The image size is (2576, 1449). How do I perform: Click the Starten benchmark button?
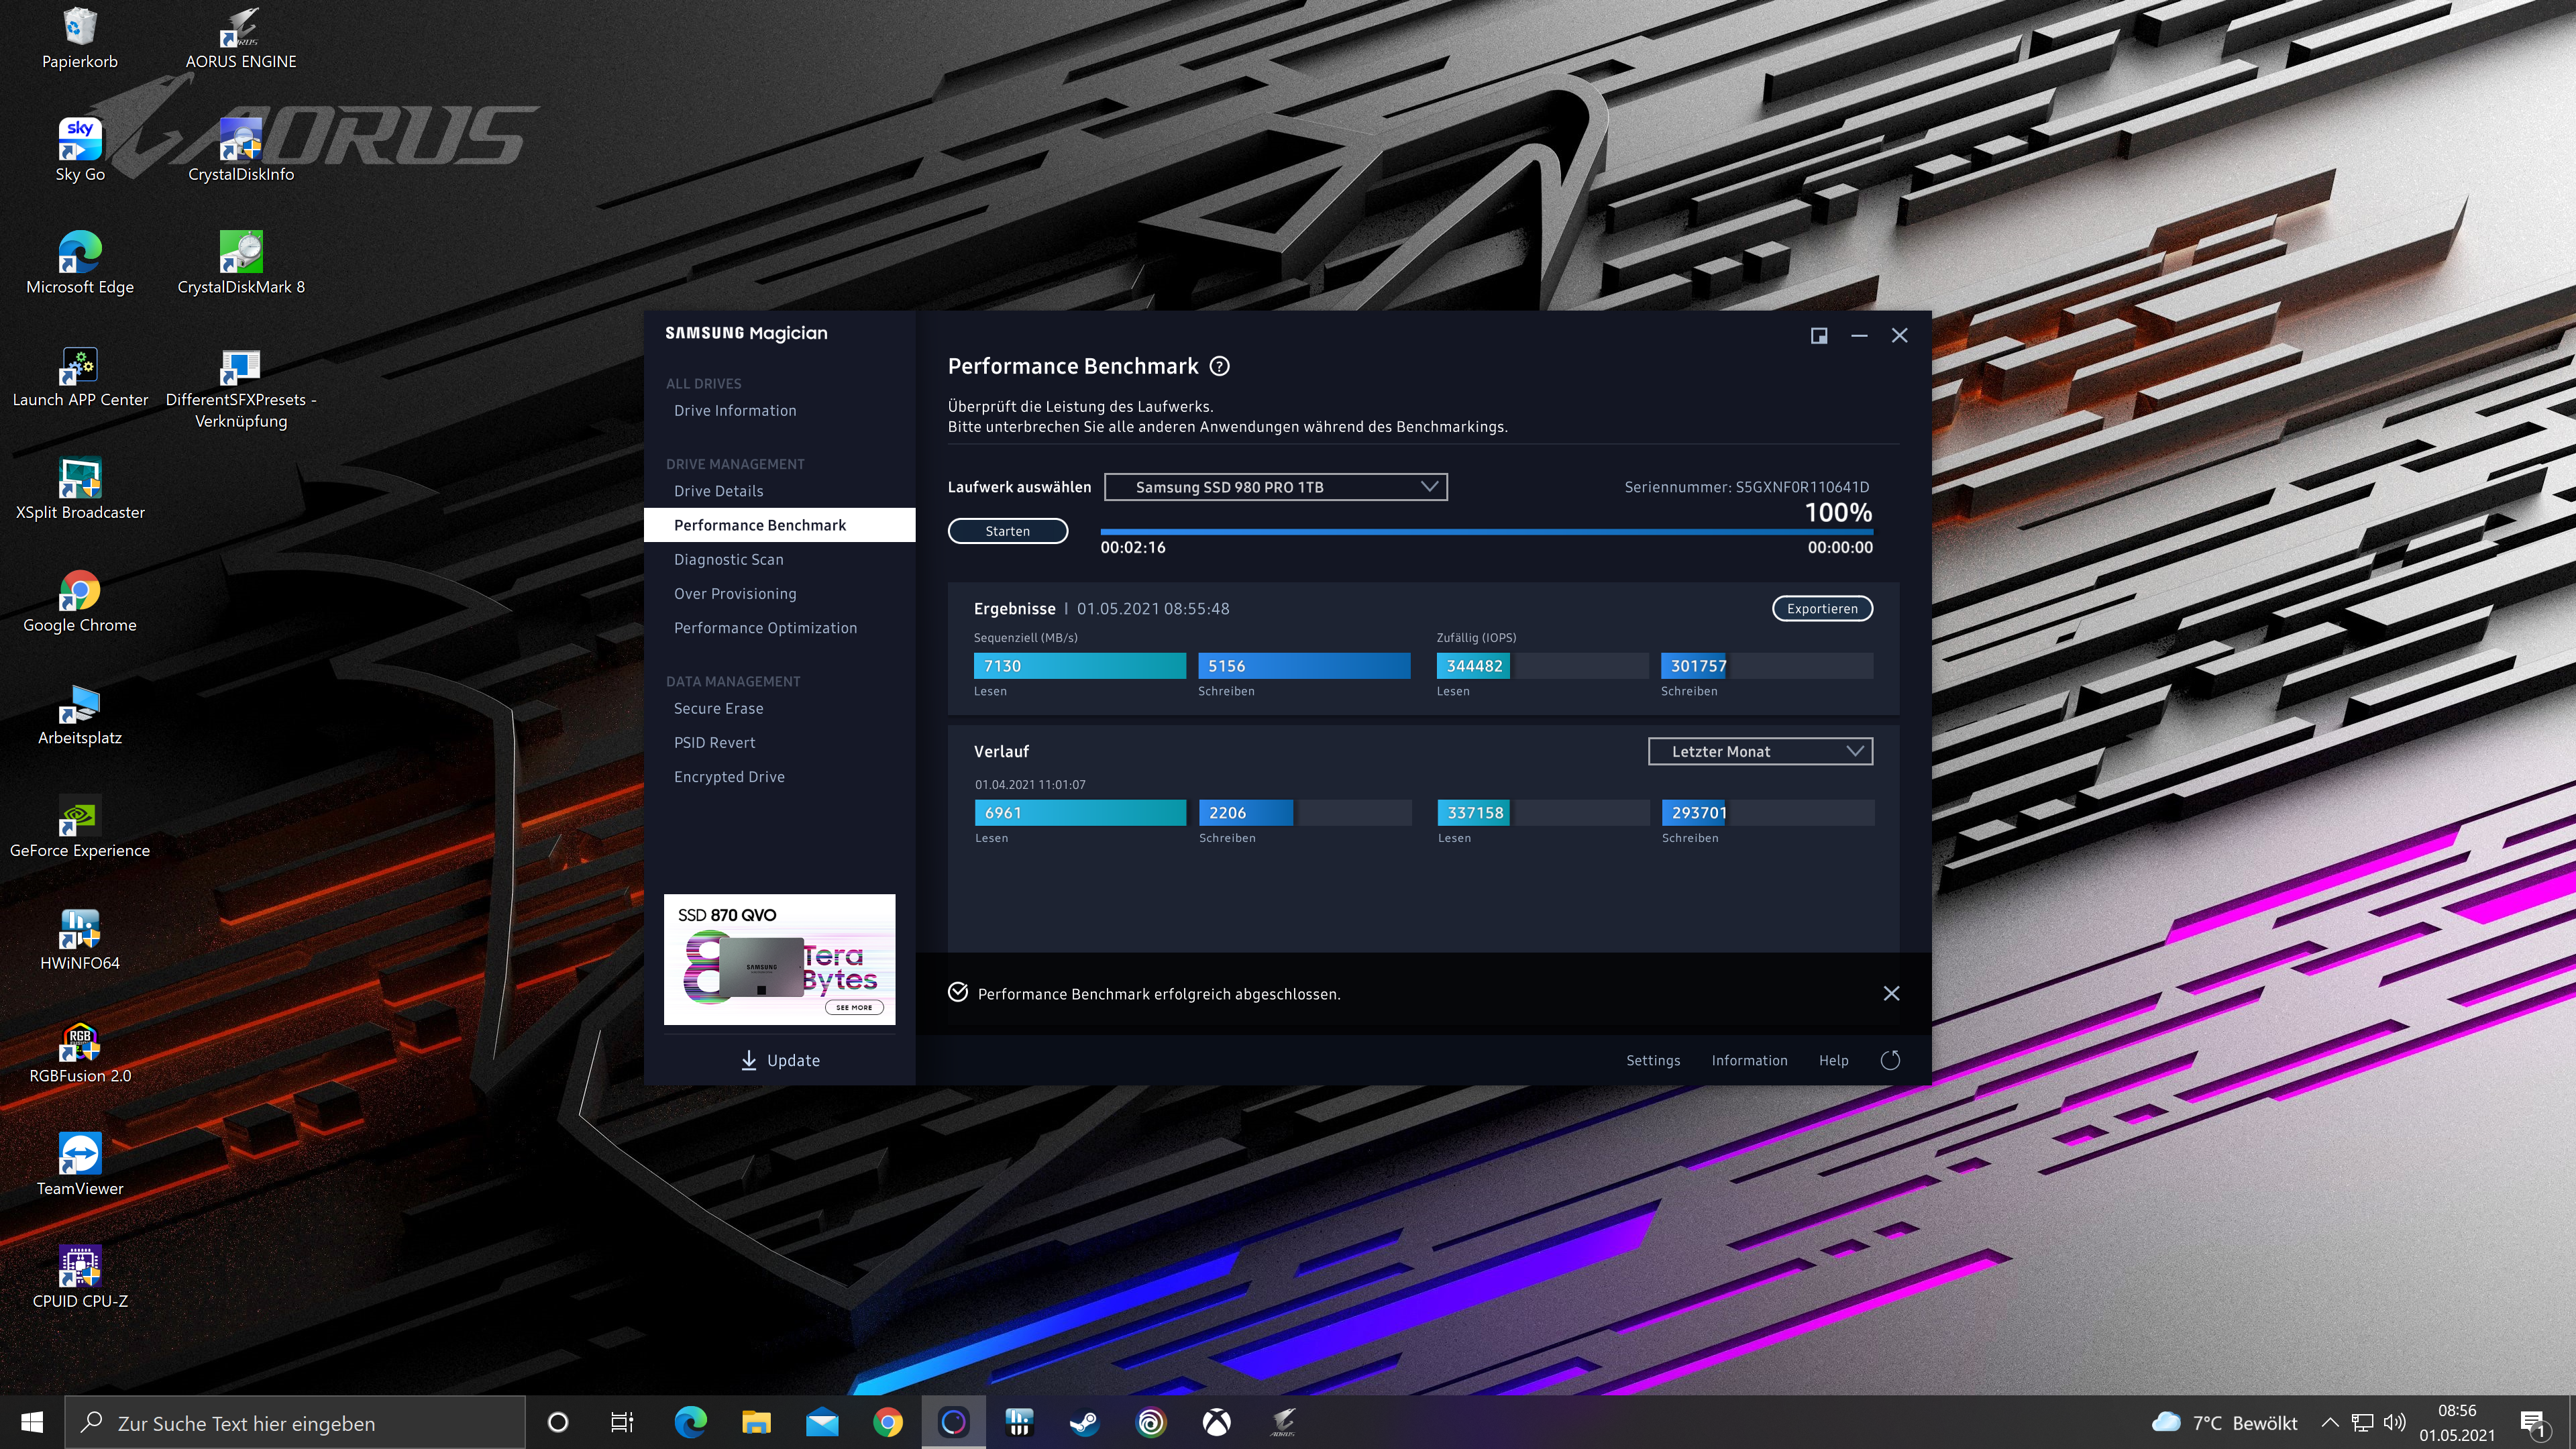click(1008, 531)
